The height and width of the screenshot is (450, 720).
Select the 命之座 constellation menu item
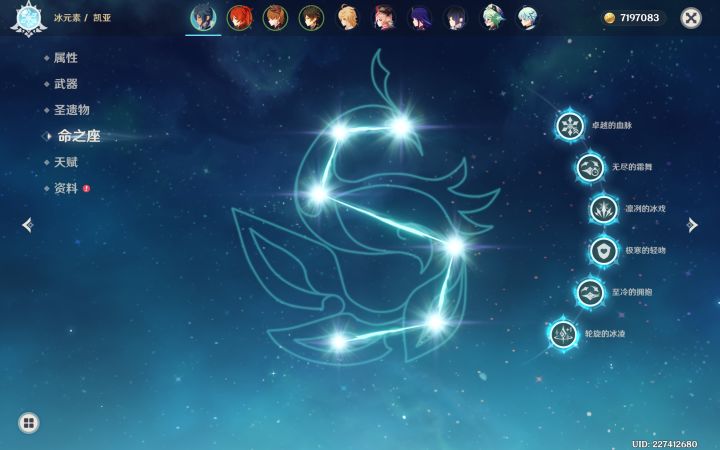[79, 136]
